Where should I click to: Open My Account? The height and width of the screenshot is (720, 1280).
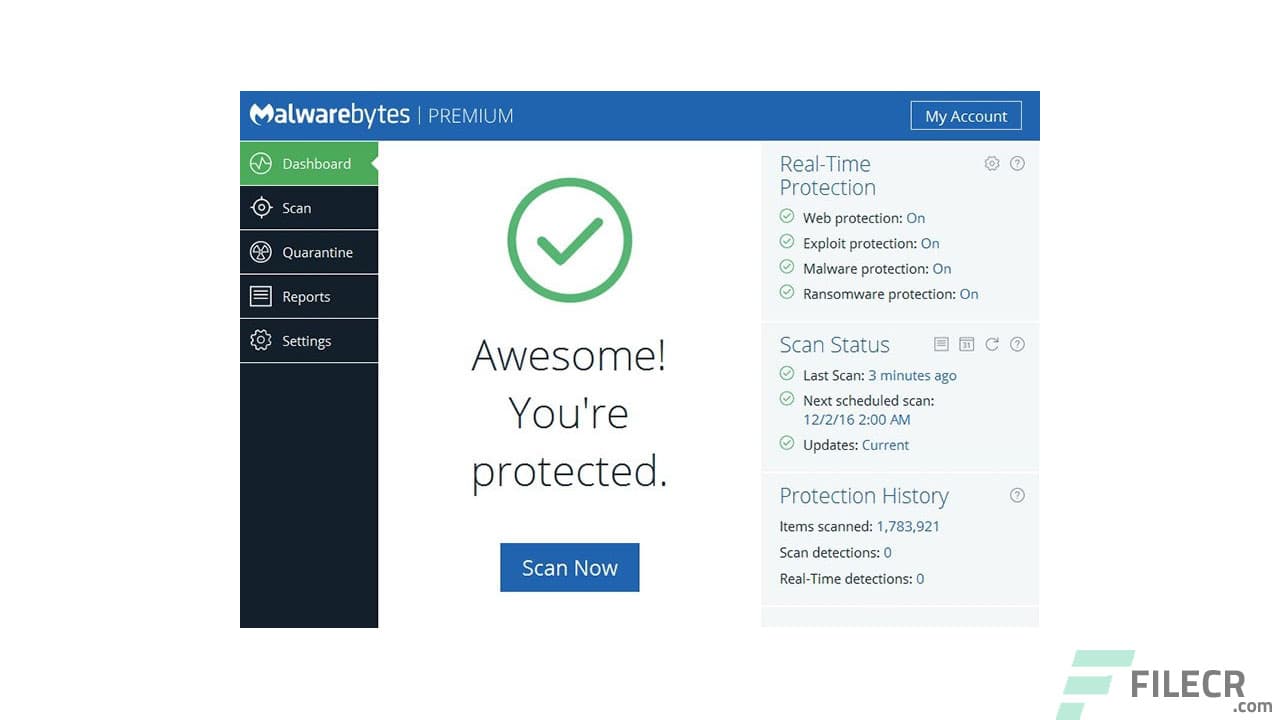tap(965, 115)
